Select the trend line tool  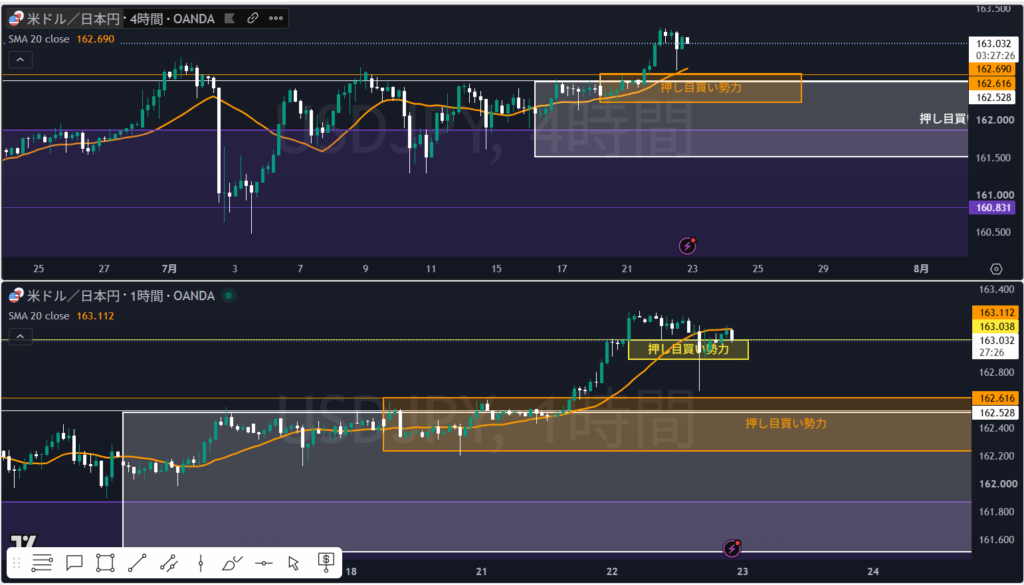[x=137, y=562]
